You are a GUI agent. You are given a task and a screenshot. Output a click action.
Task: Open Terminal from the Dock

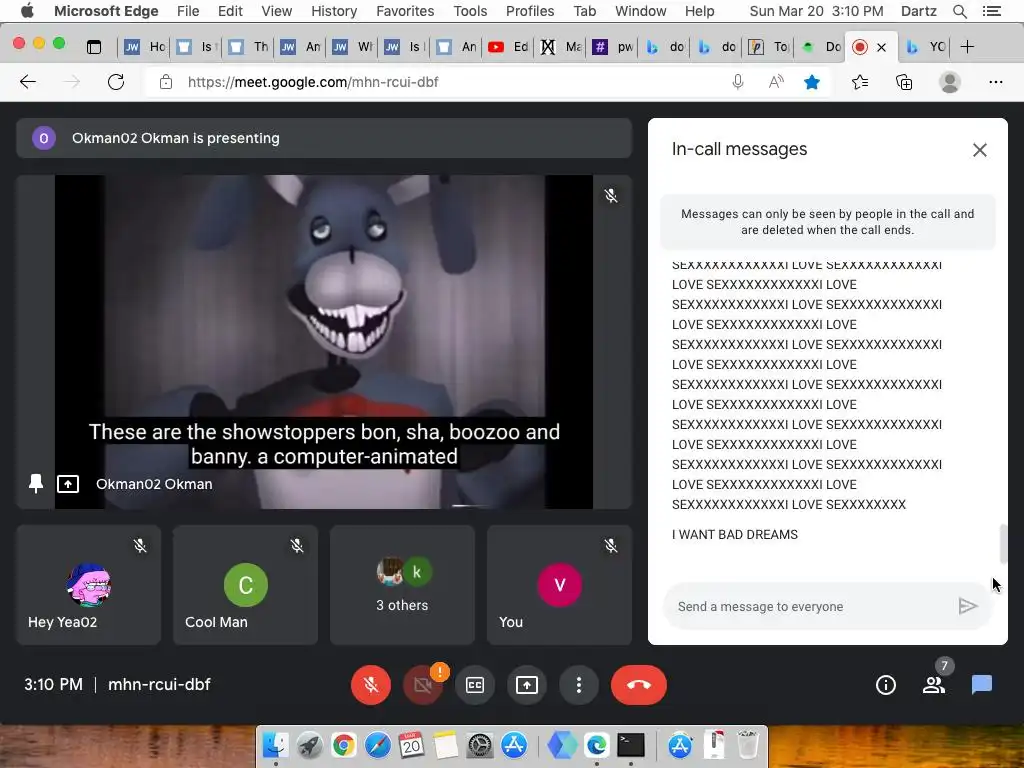(x=631, y=744)
